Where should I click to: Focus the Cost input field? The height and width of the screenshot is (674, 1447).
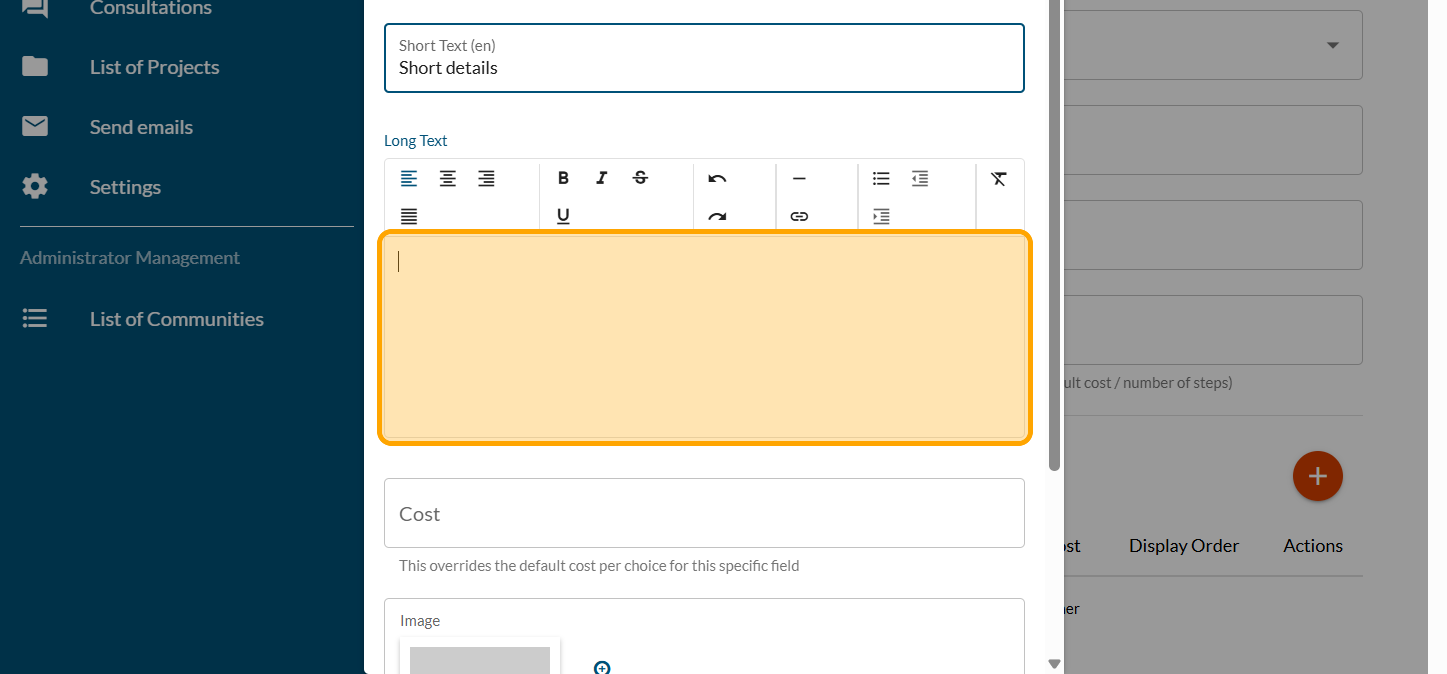704,513
